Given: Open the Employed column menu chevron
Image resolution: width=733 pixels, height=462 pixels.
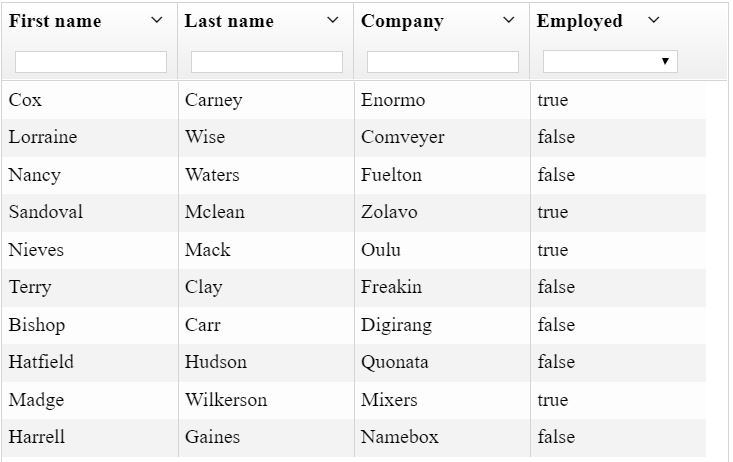Looking at the screenshot, I should pos(654,20).
